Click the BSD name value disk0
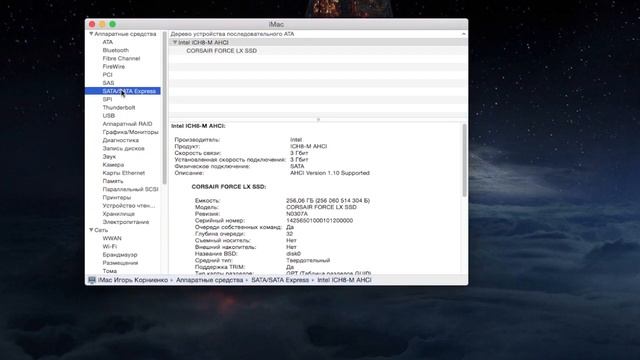 pos(293,253)
